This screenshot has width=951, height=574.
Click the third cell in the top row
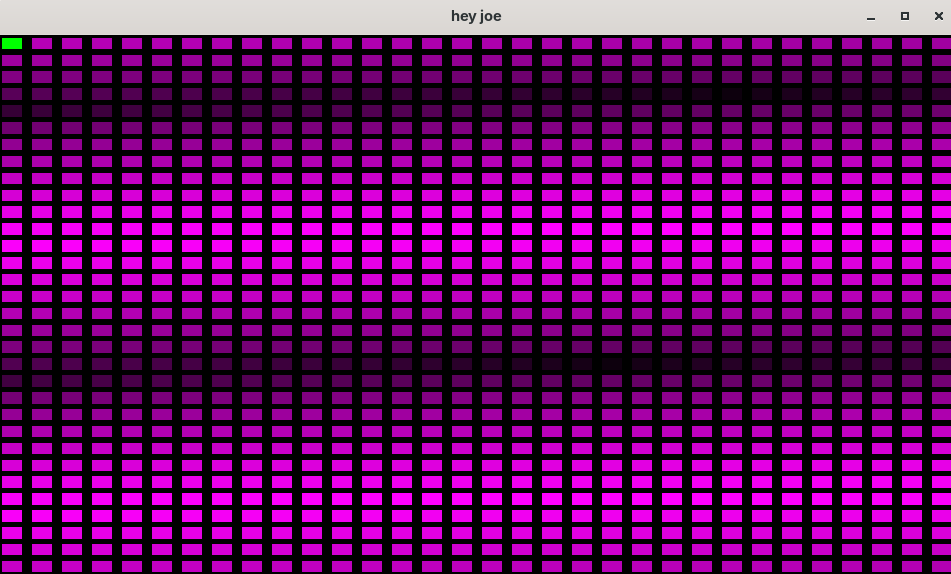coord(72,43)
